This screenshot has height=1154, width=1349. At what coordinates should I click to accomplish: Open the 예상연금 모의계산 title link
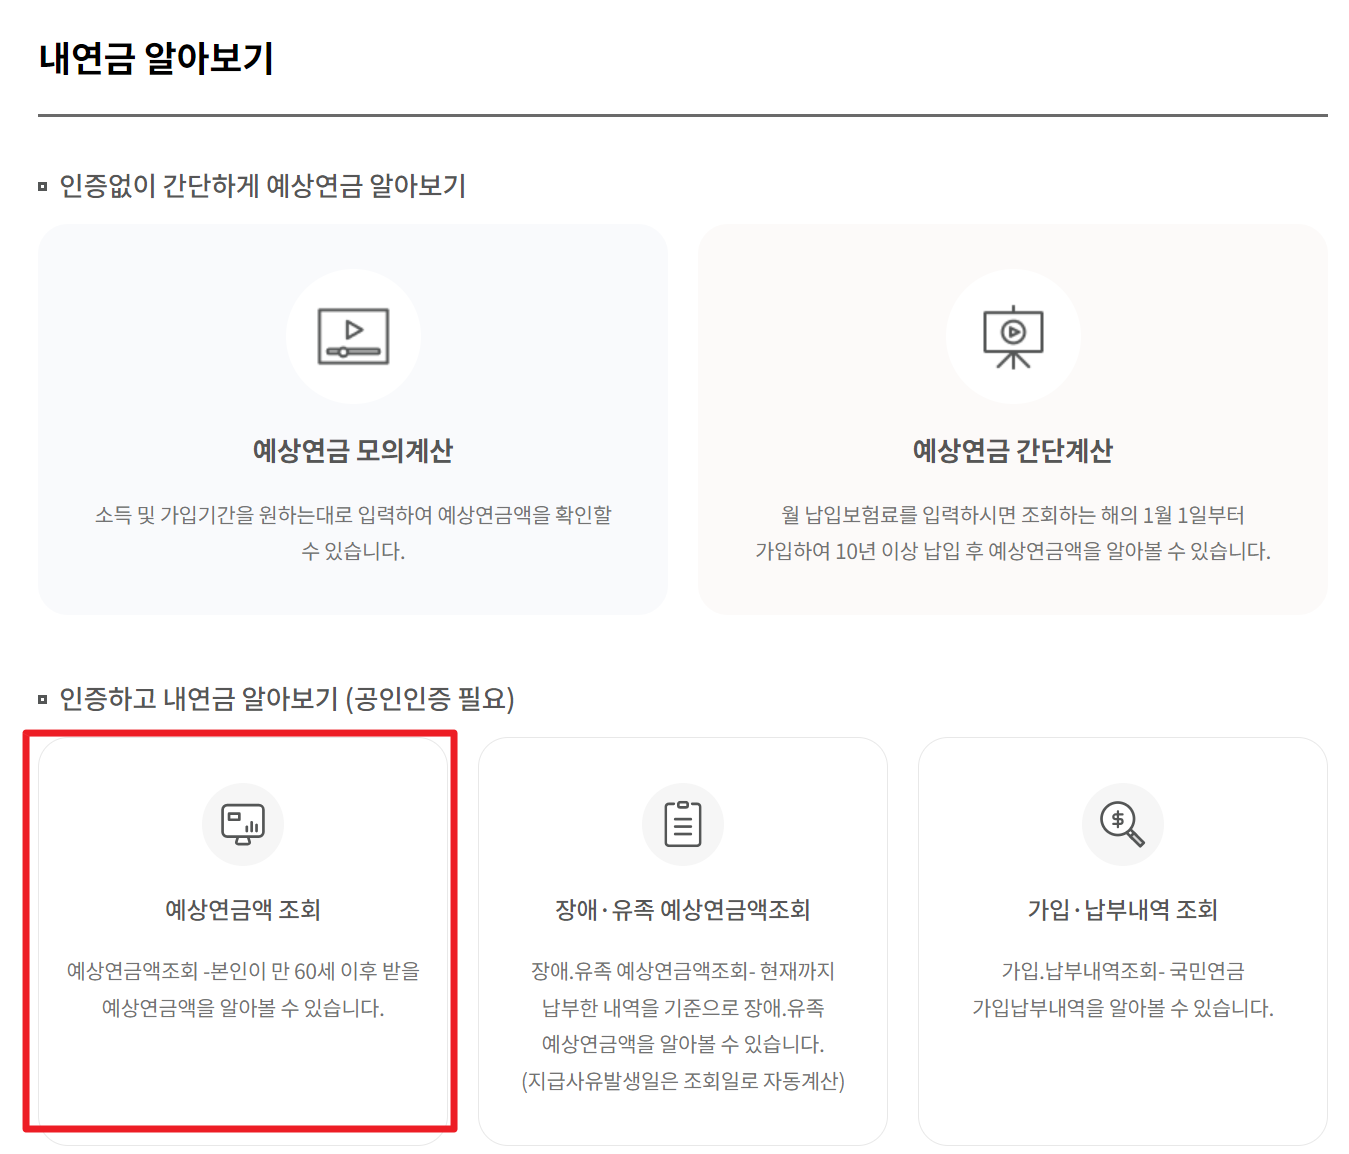tap(353, 451)
